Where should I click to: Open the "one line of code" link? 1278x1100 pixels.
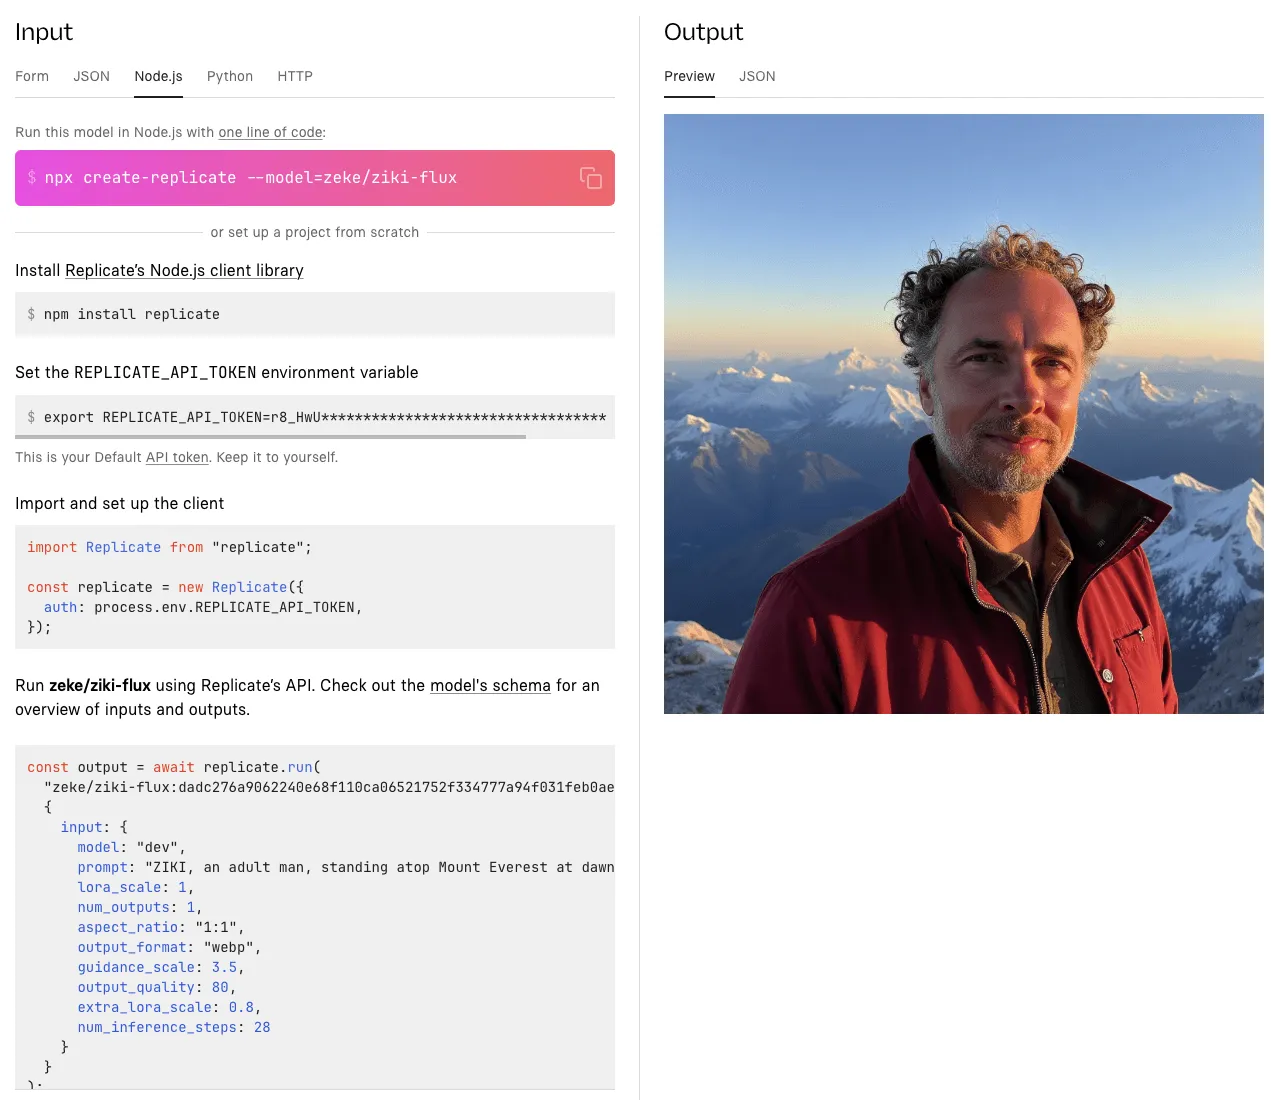coord(269,132)
